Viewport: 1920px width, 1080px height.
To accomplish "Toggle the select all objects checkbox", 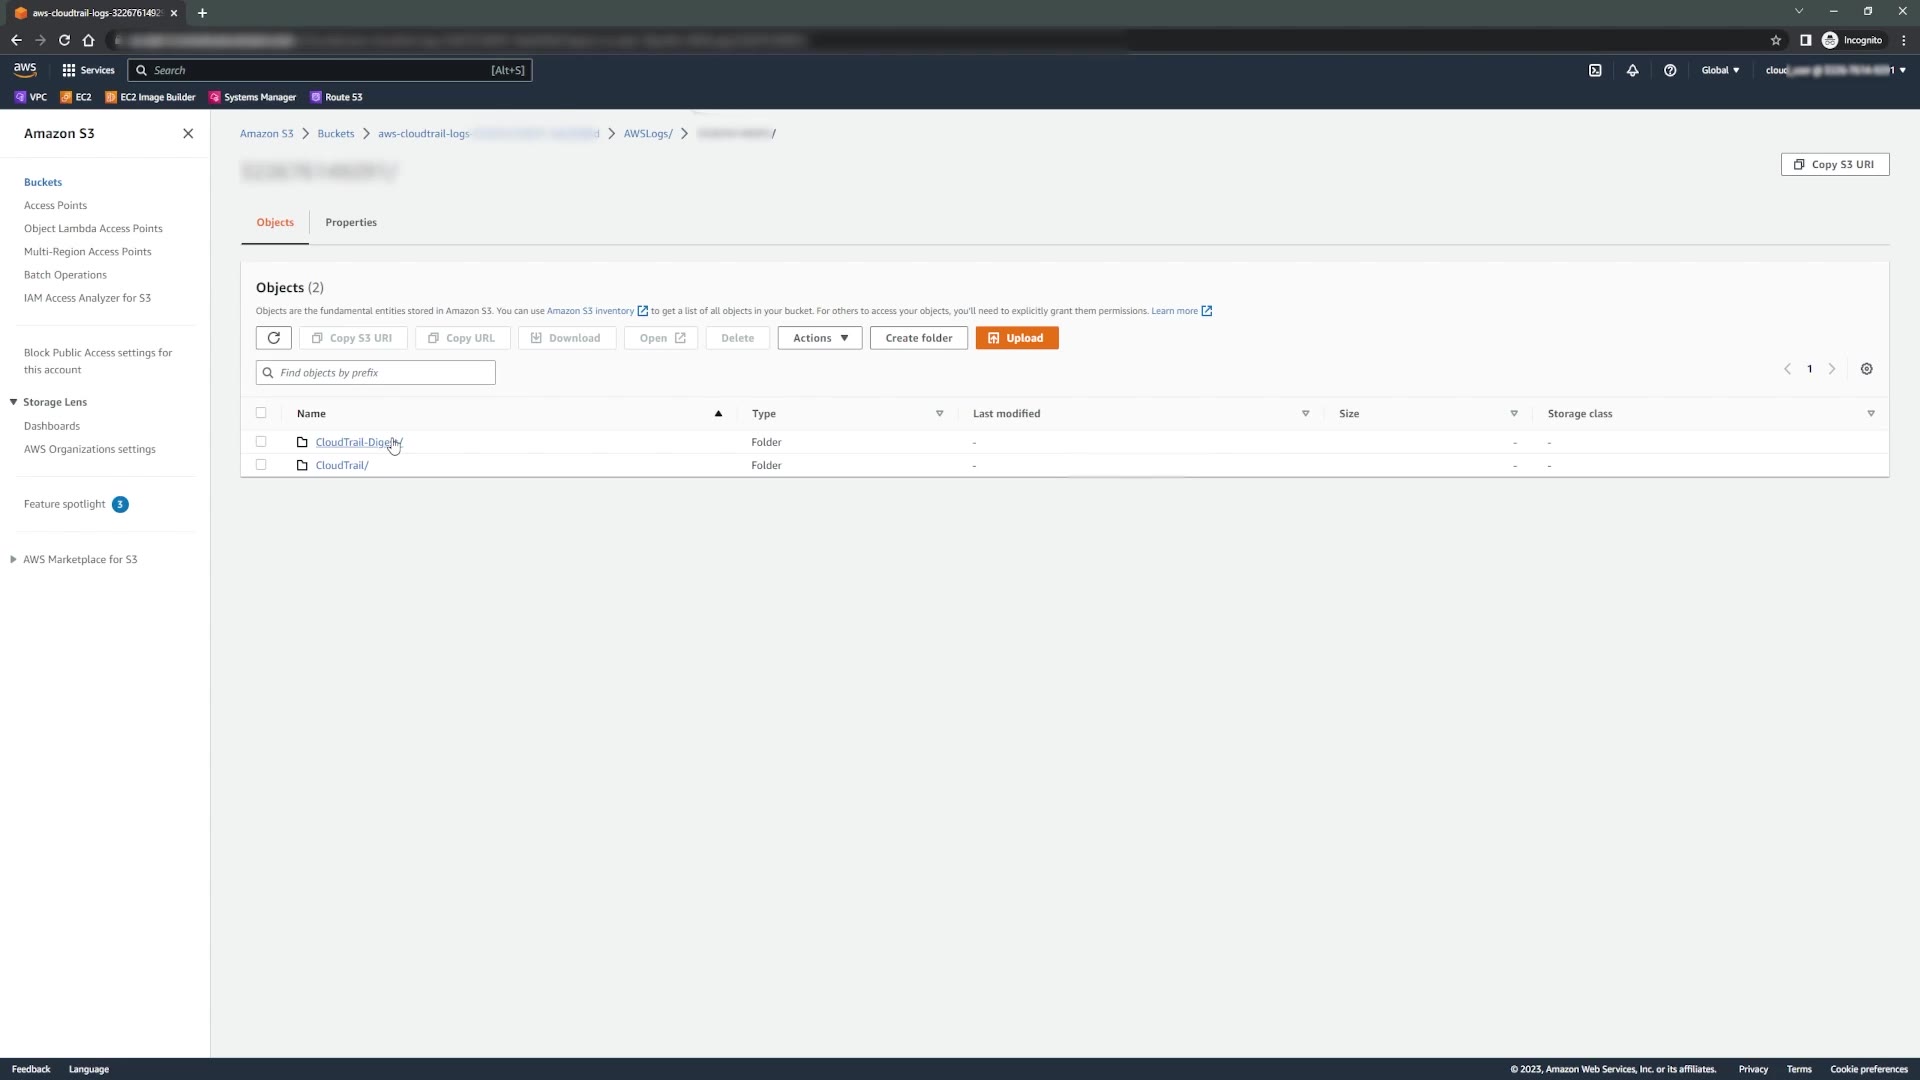I will pos(261,412).
